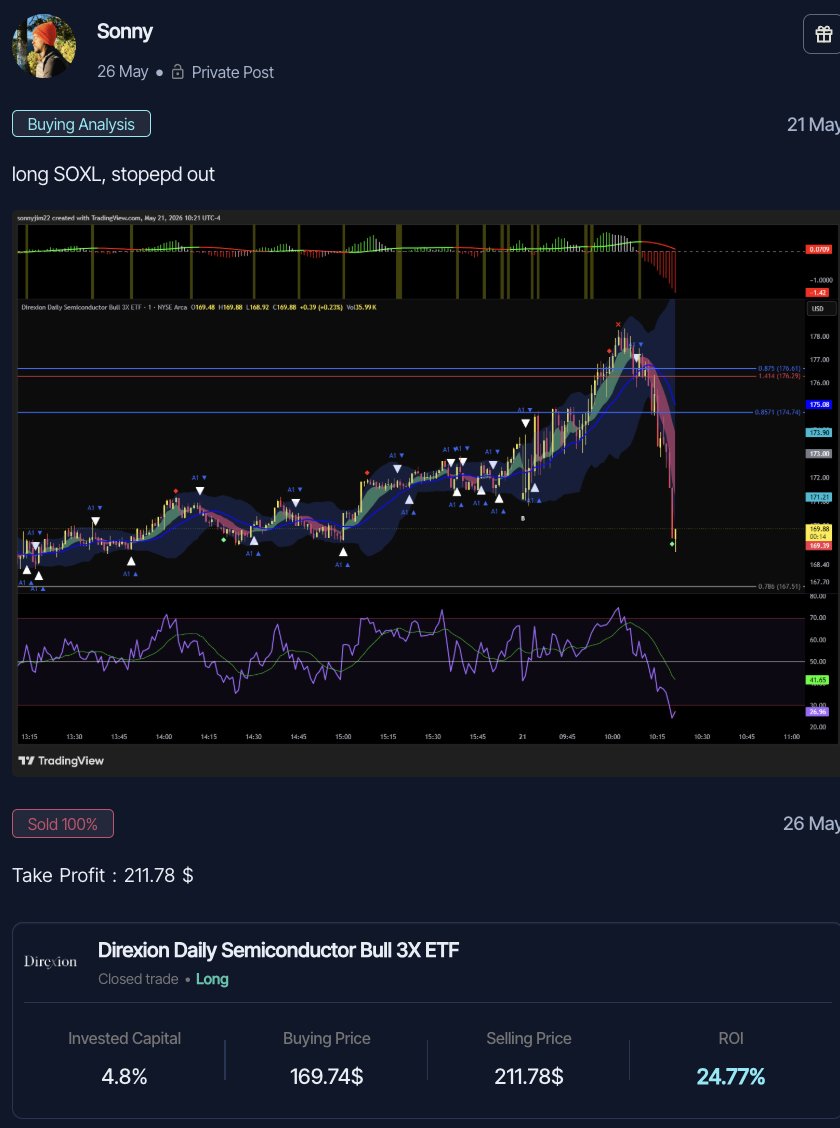Viewport: 840px width, 1128px height.
Task: Select the 'Closed trade' status text
Action: click(138, 979)
